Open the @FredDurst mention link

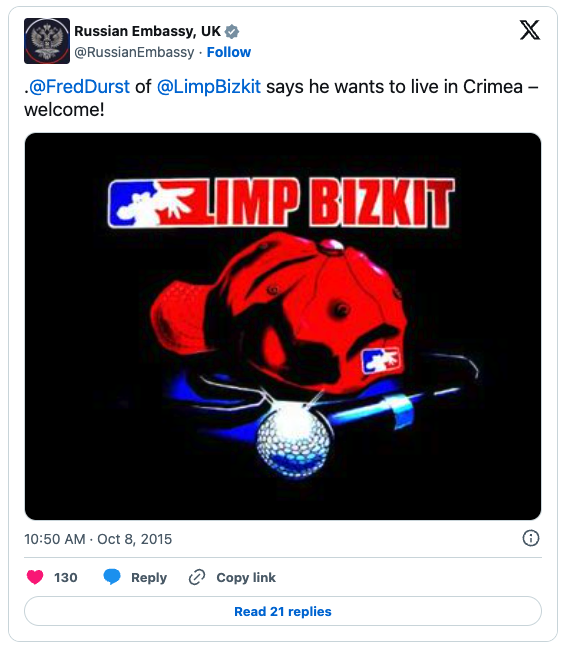point(80,87)
